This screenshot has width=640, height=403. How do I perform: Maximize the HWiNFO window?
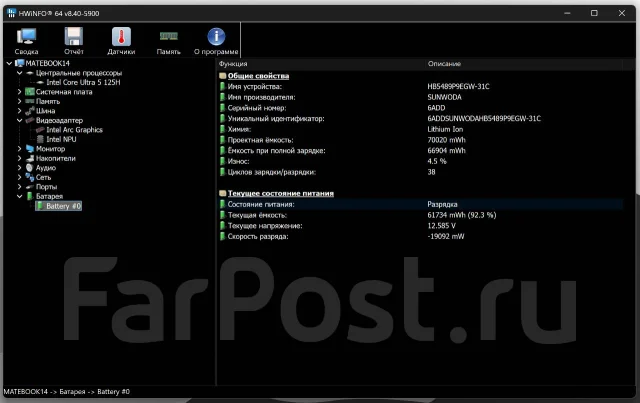[594, 13]
